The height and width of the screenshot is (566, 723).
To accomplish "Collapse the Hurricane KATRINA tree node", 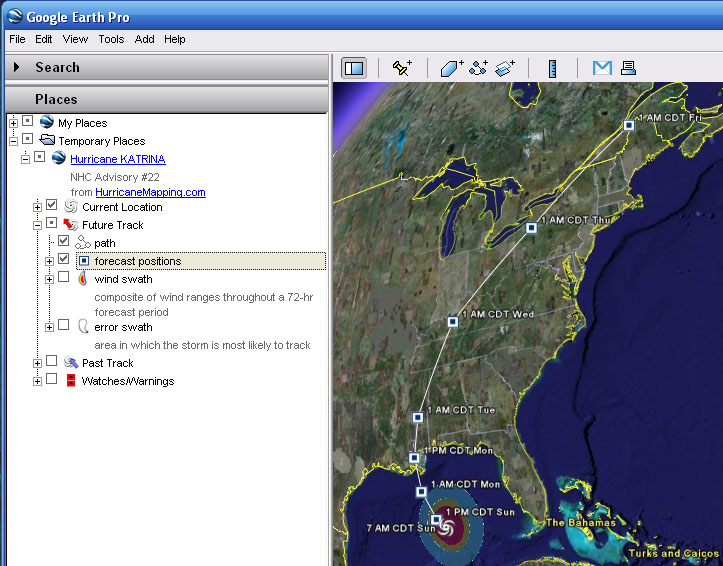I will coord(25,159).
